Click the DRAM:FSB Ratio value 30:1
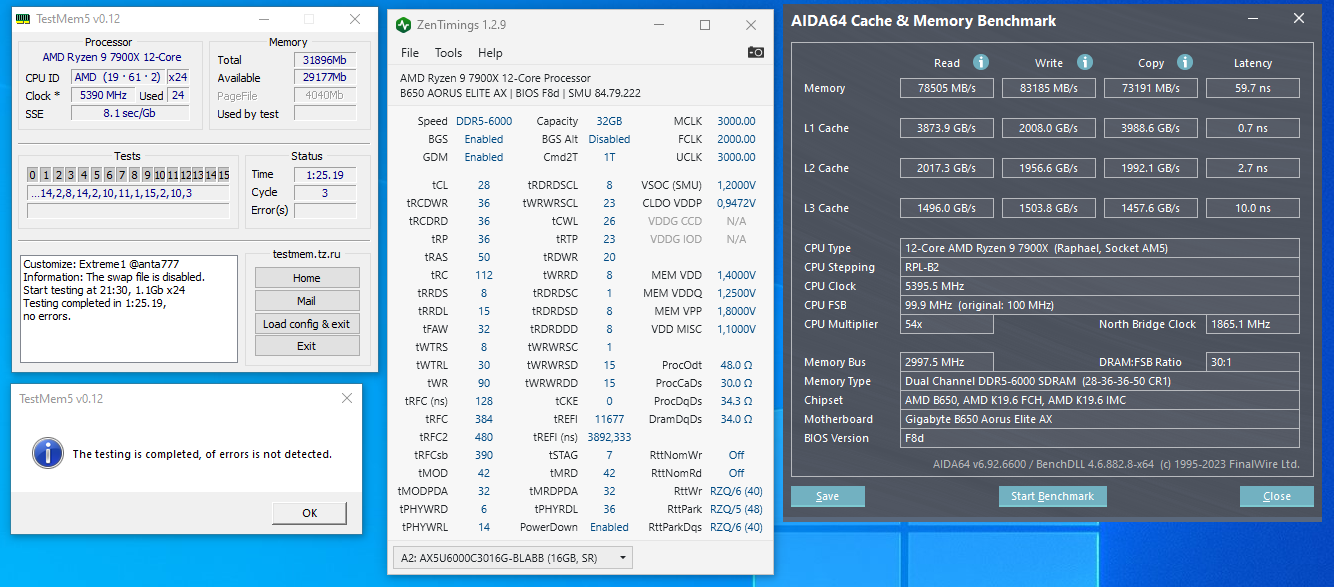Viewport: 1334px width, 587px height. point(1253,362)
